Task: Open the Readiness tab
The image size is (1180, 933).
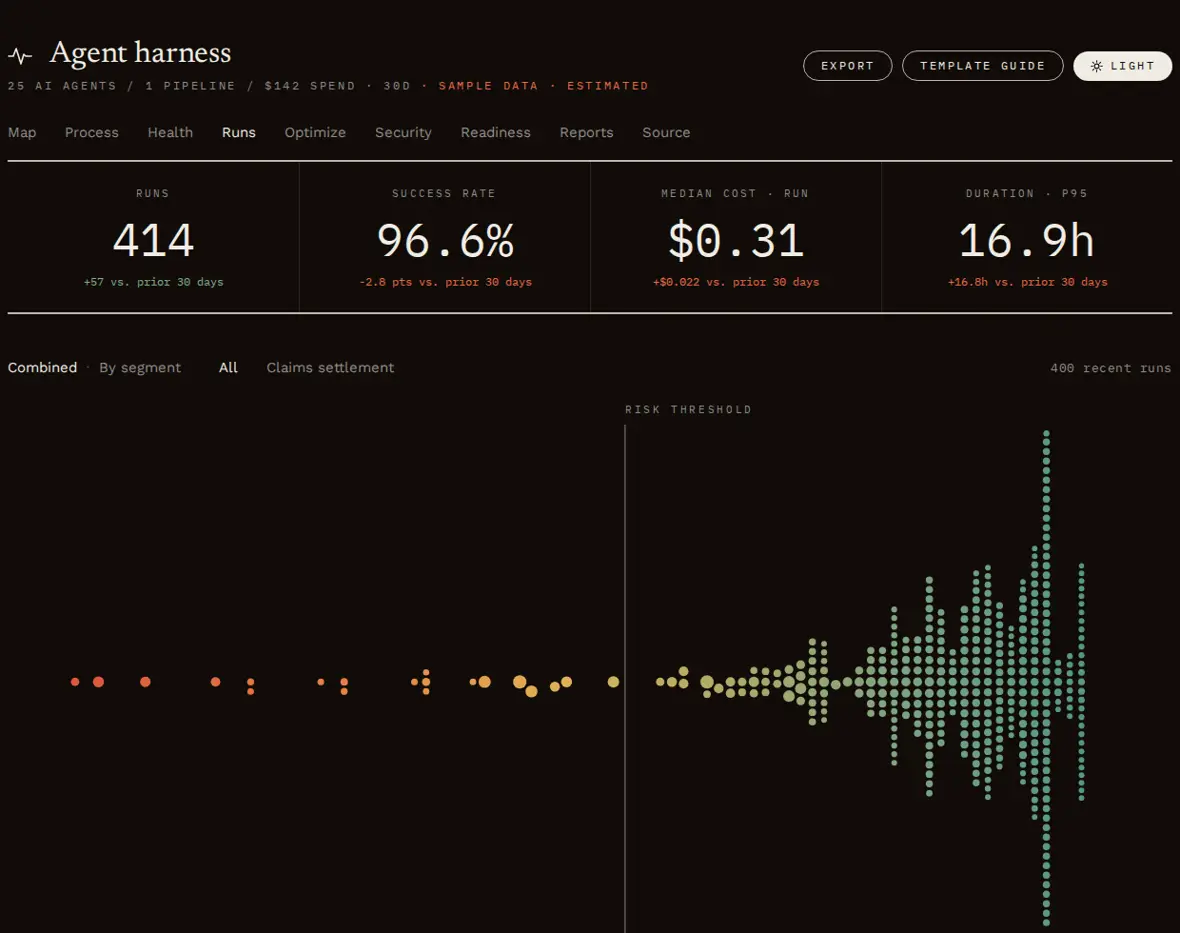Action: [495, 132]
